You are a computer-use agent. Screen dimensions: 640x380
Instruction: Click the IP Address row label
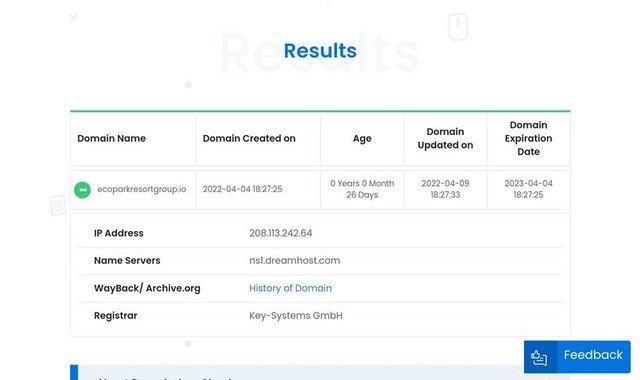[x=118, y=233]
